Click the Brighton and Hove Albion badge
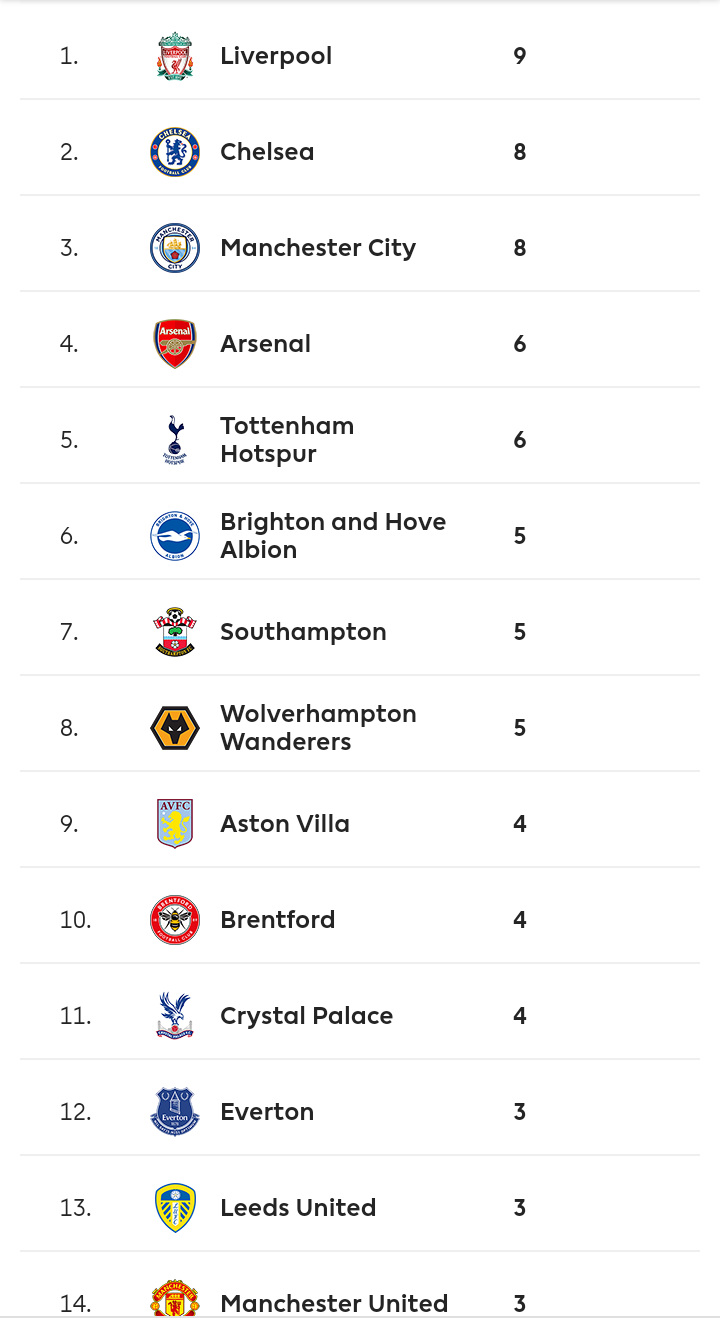The width and height of the screenshot is (720, 1321). [175, 536]
